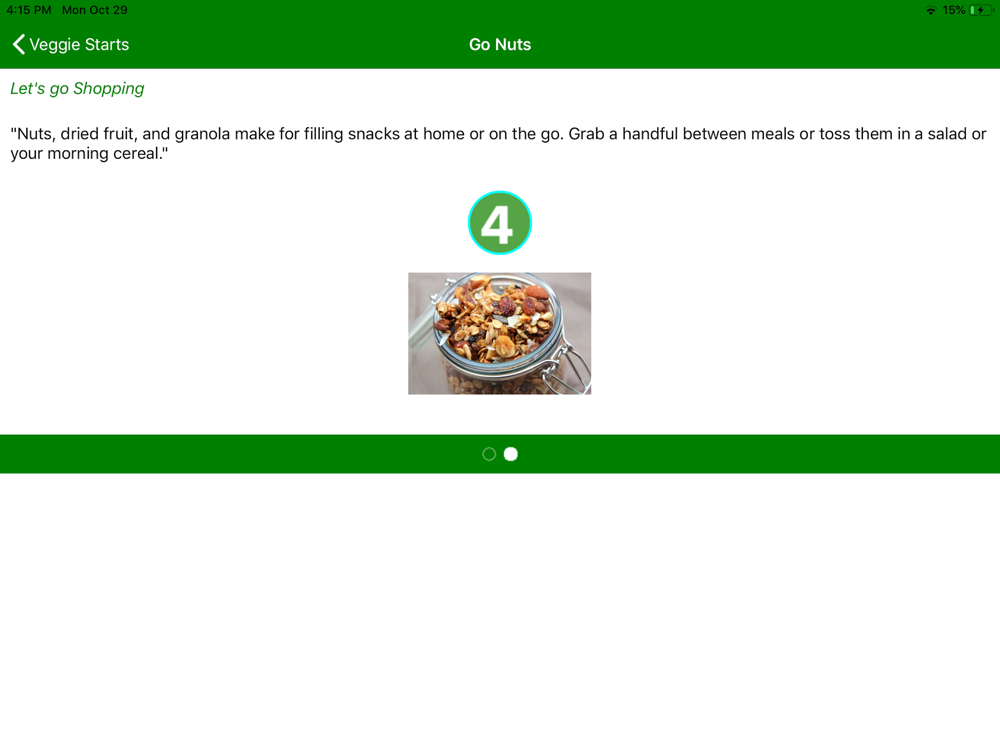Tap the empty white area below pagination

500,611
